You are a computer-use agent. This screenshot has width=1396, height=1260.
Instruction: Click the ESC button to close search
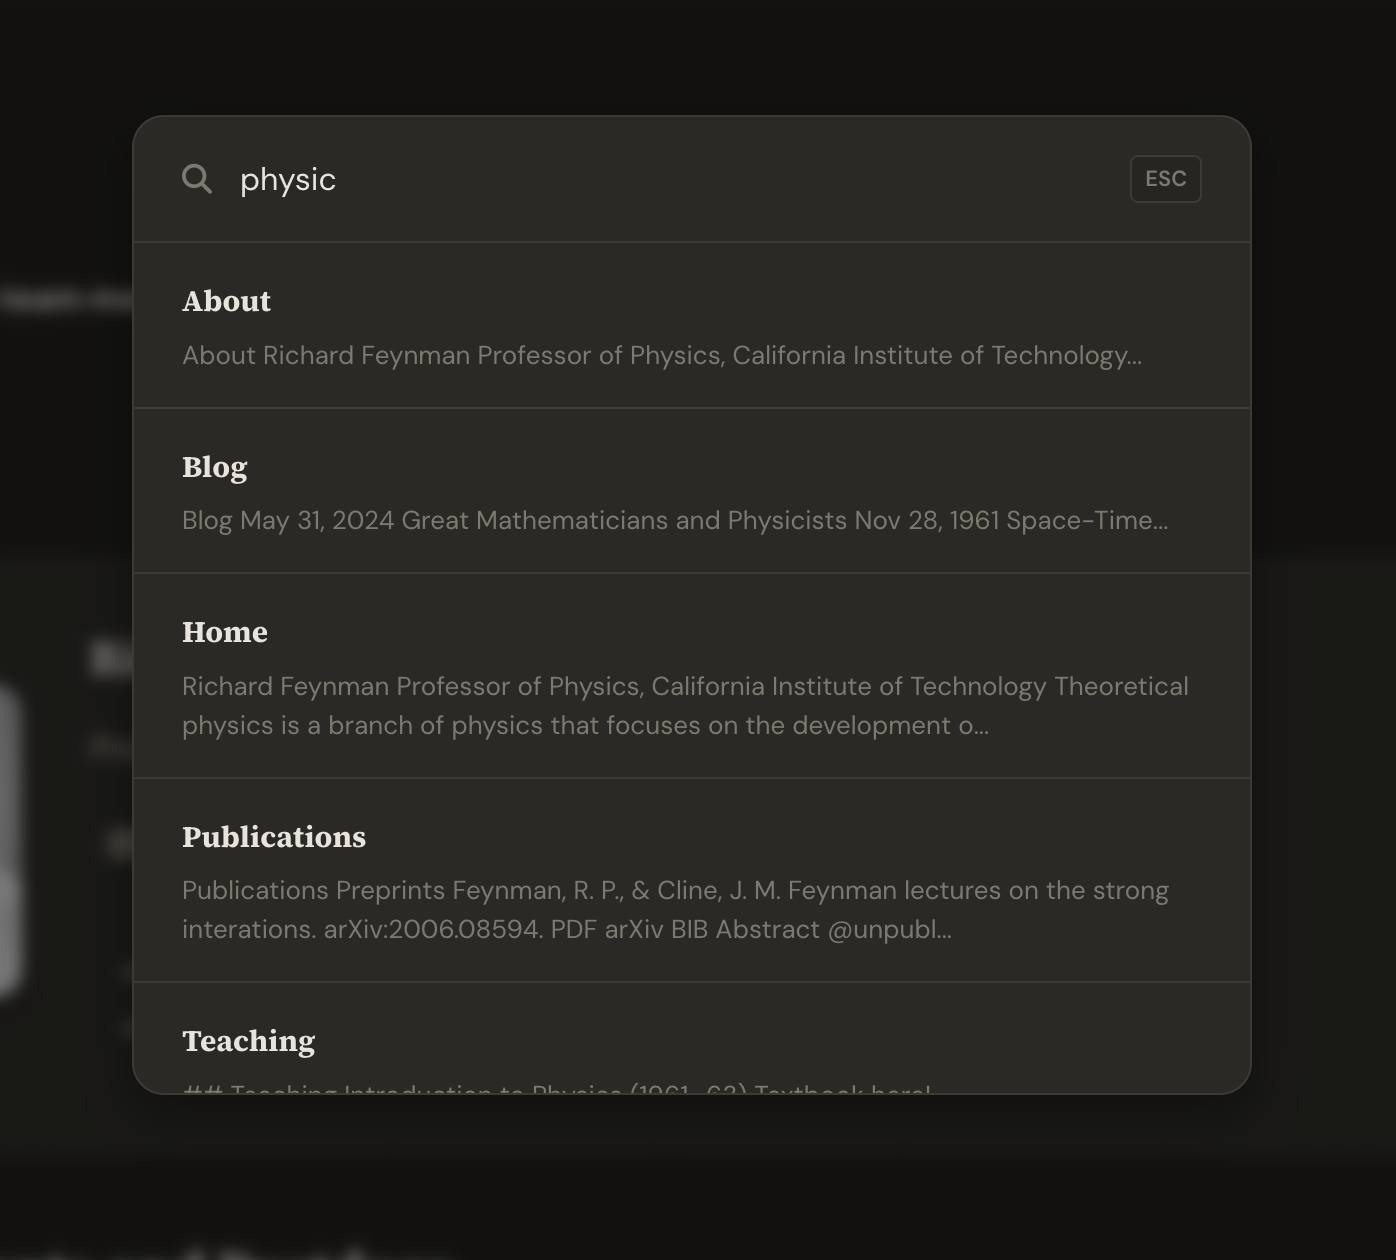(x=1165, y=179)
